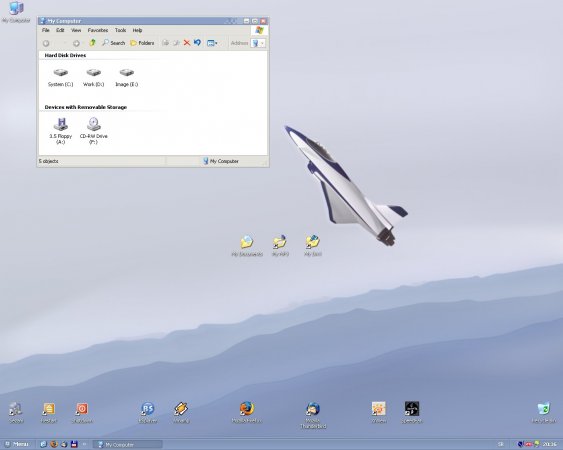The height and width of the screenshot is (450, 563).
Task: Click the 5 objects status bar text
Action: [48, 161]
